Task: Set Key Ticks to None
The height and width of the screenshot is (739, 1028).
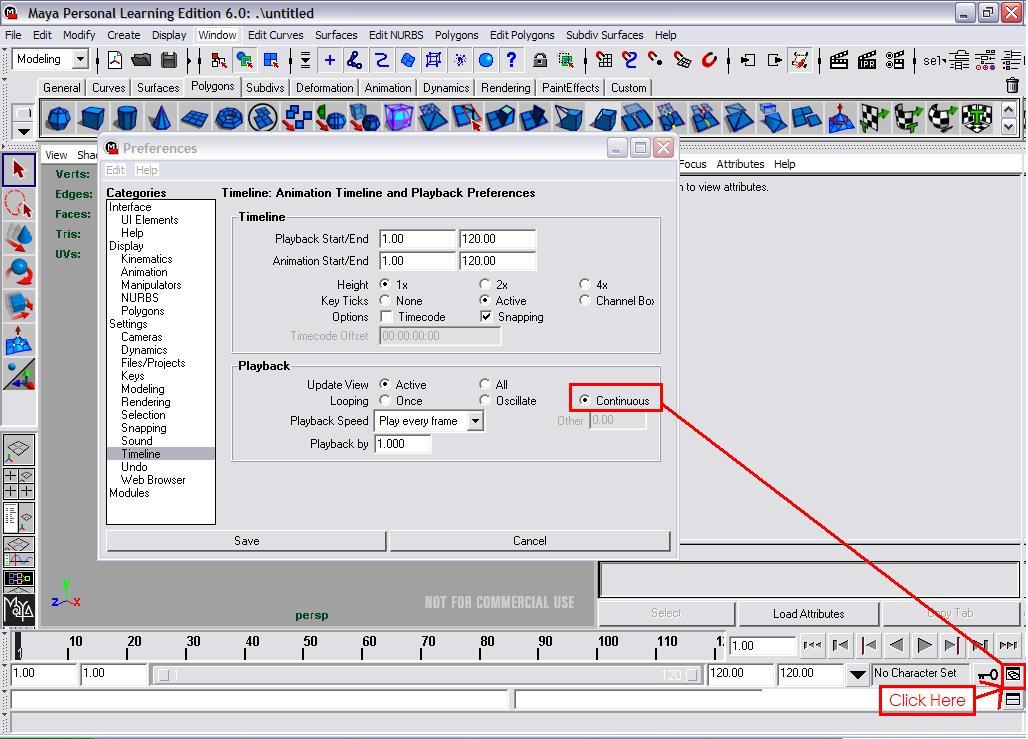Action: pyautogui.click(x=385, y=300)
